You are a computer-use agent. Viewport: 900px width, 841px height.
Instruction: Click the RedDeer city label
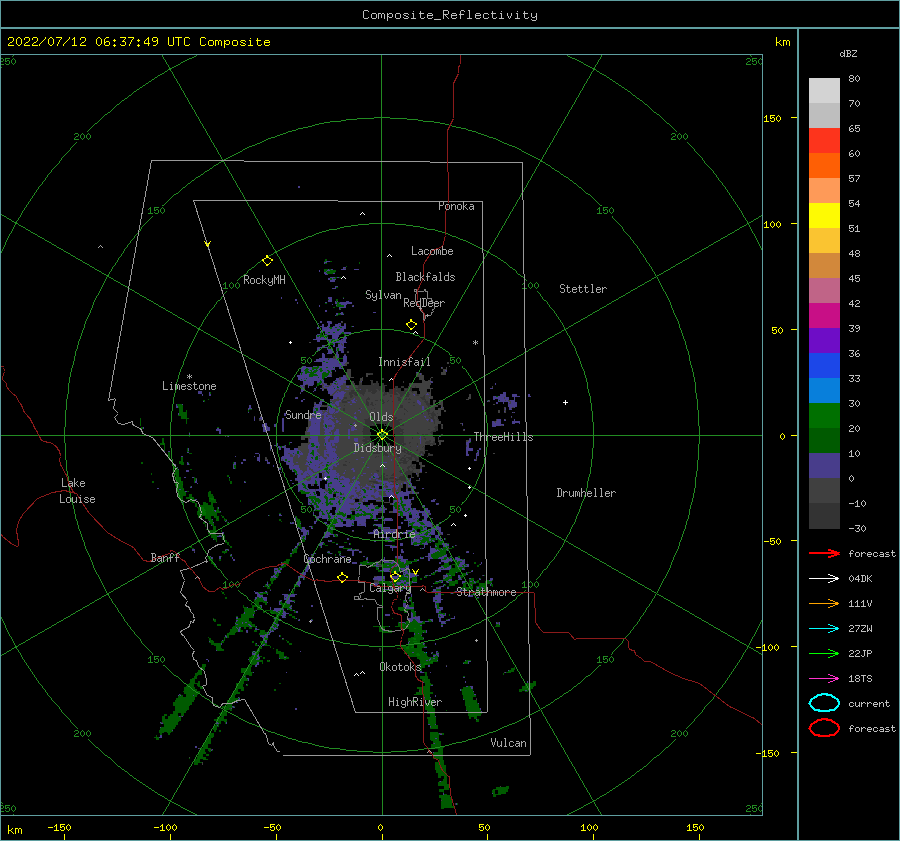click(x=424, y=303)
